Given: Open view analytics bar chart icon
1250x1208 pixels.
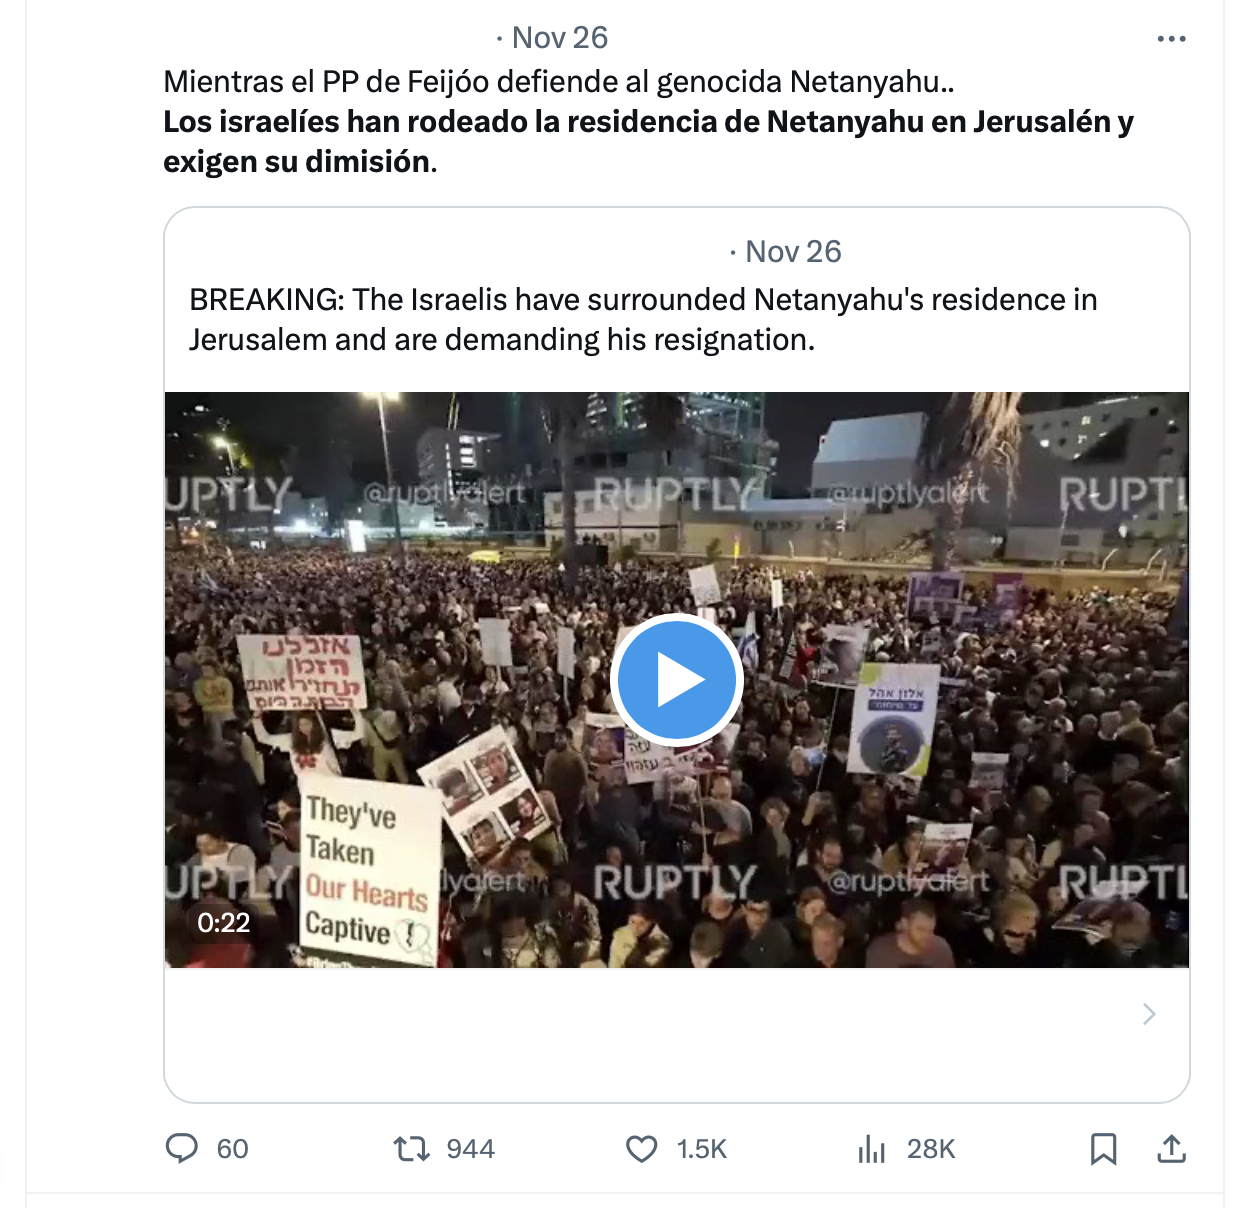Looking at the screenshot, I should (871, 1149).
